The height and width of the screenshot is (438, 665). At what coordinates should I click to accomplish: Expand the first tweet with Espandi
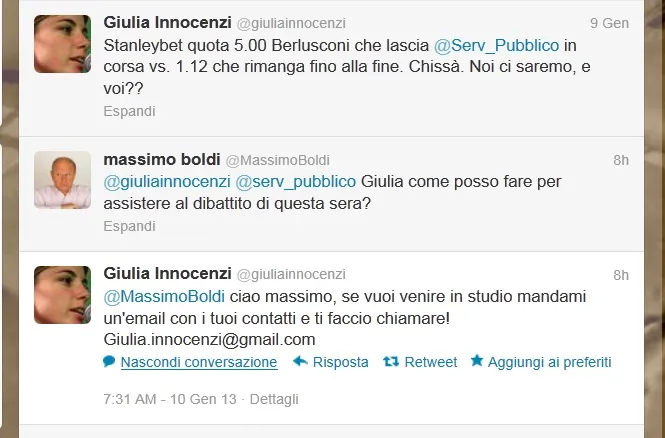(x=129, y=112)
